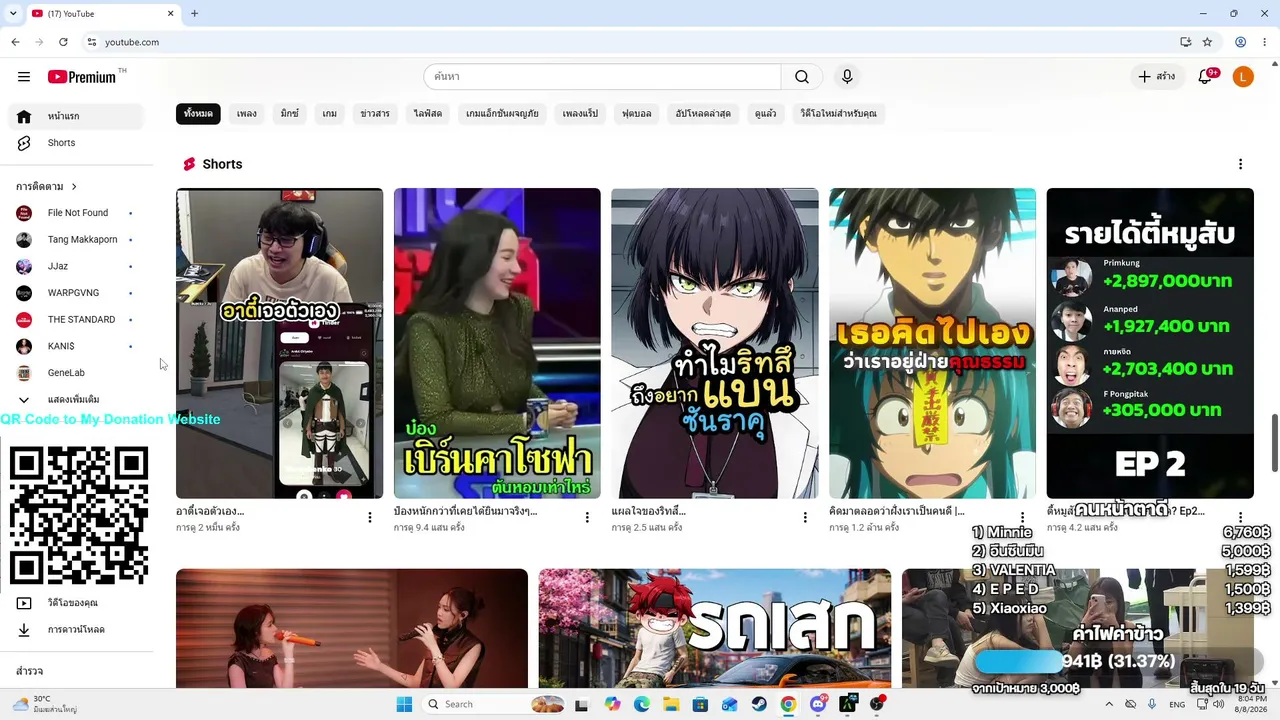This screenshot has height=720, width=1280.
Task: Open a new browser tab
Action: pyautogui.click(x=194, y=13)
